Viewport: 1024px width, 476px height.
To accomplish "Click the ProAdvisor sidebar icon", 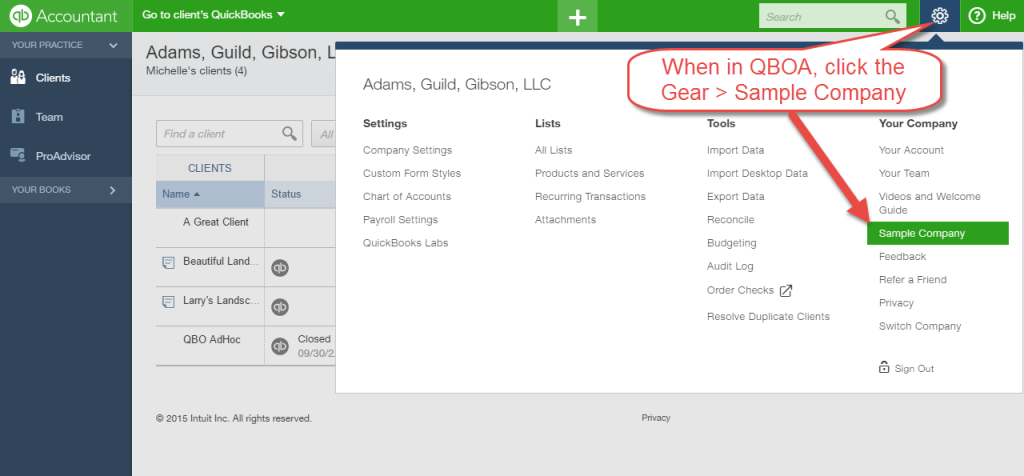I will pyautogui.click(x=18, y=155).
